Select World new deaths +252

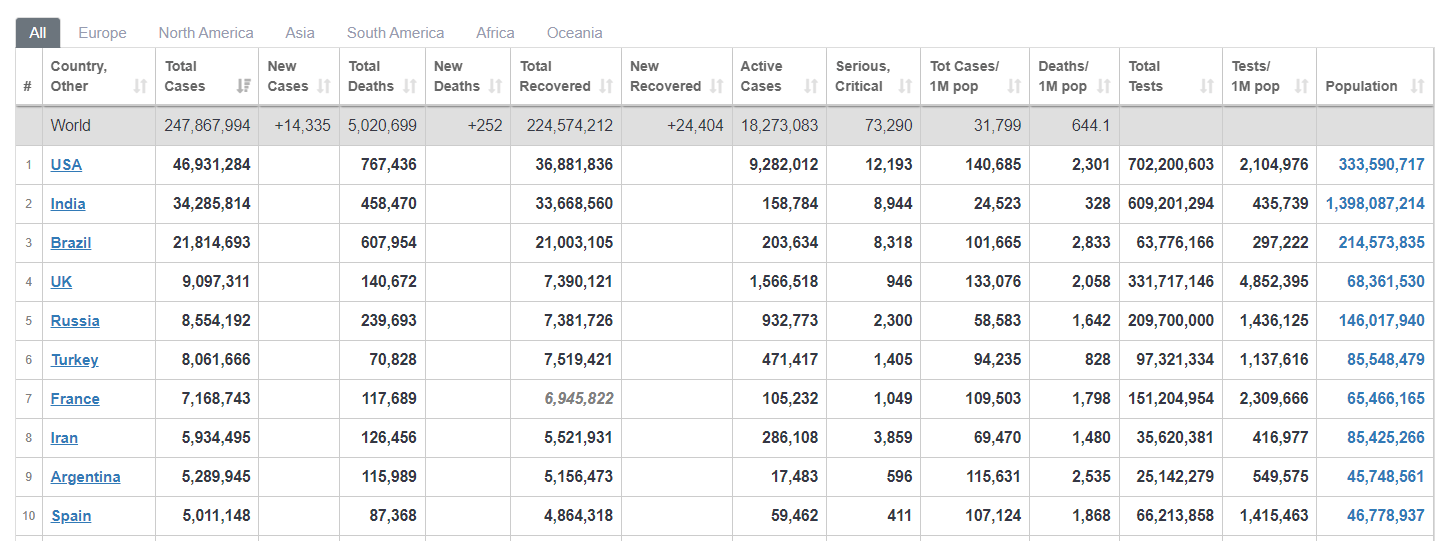485,126
